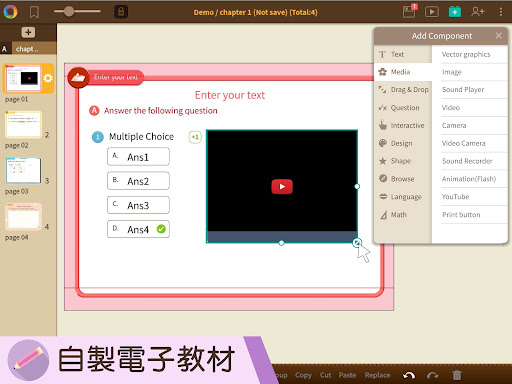Select page 02 thumbnail
The image size is (512, 384).
23,125
